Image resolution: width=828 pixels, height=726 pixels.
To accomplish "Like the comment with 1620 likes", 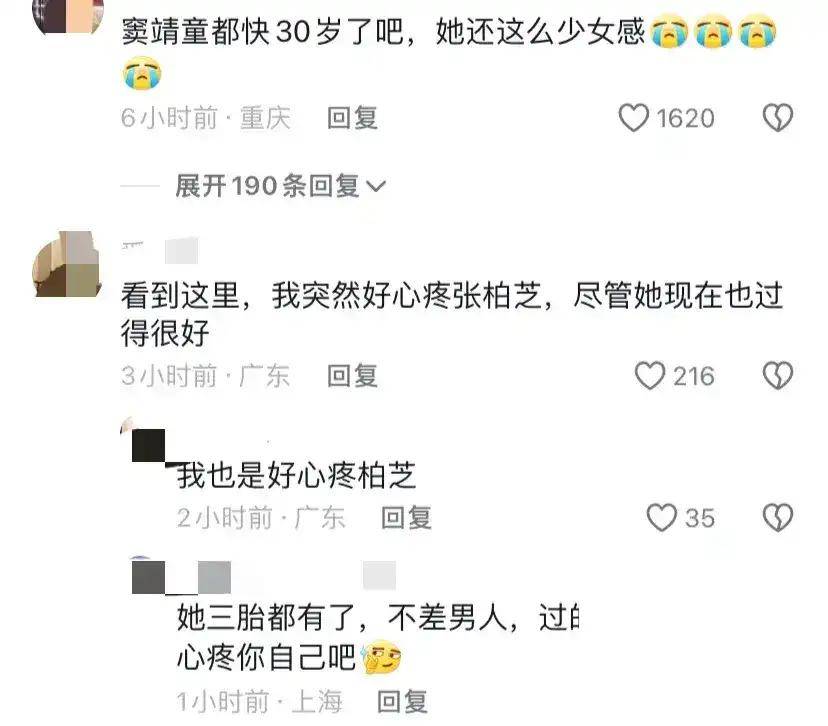I will tap(634, 117).
